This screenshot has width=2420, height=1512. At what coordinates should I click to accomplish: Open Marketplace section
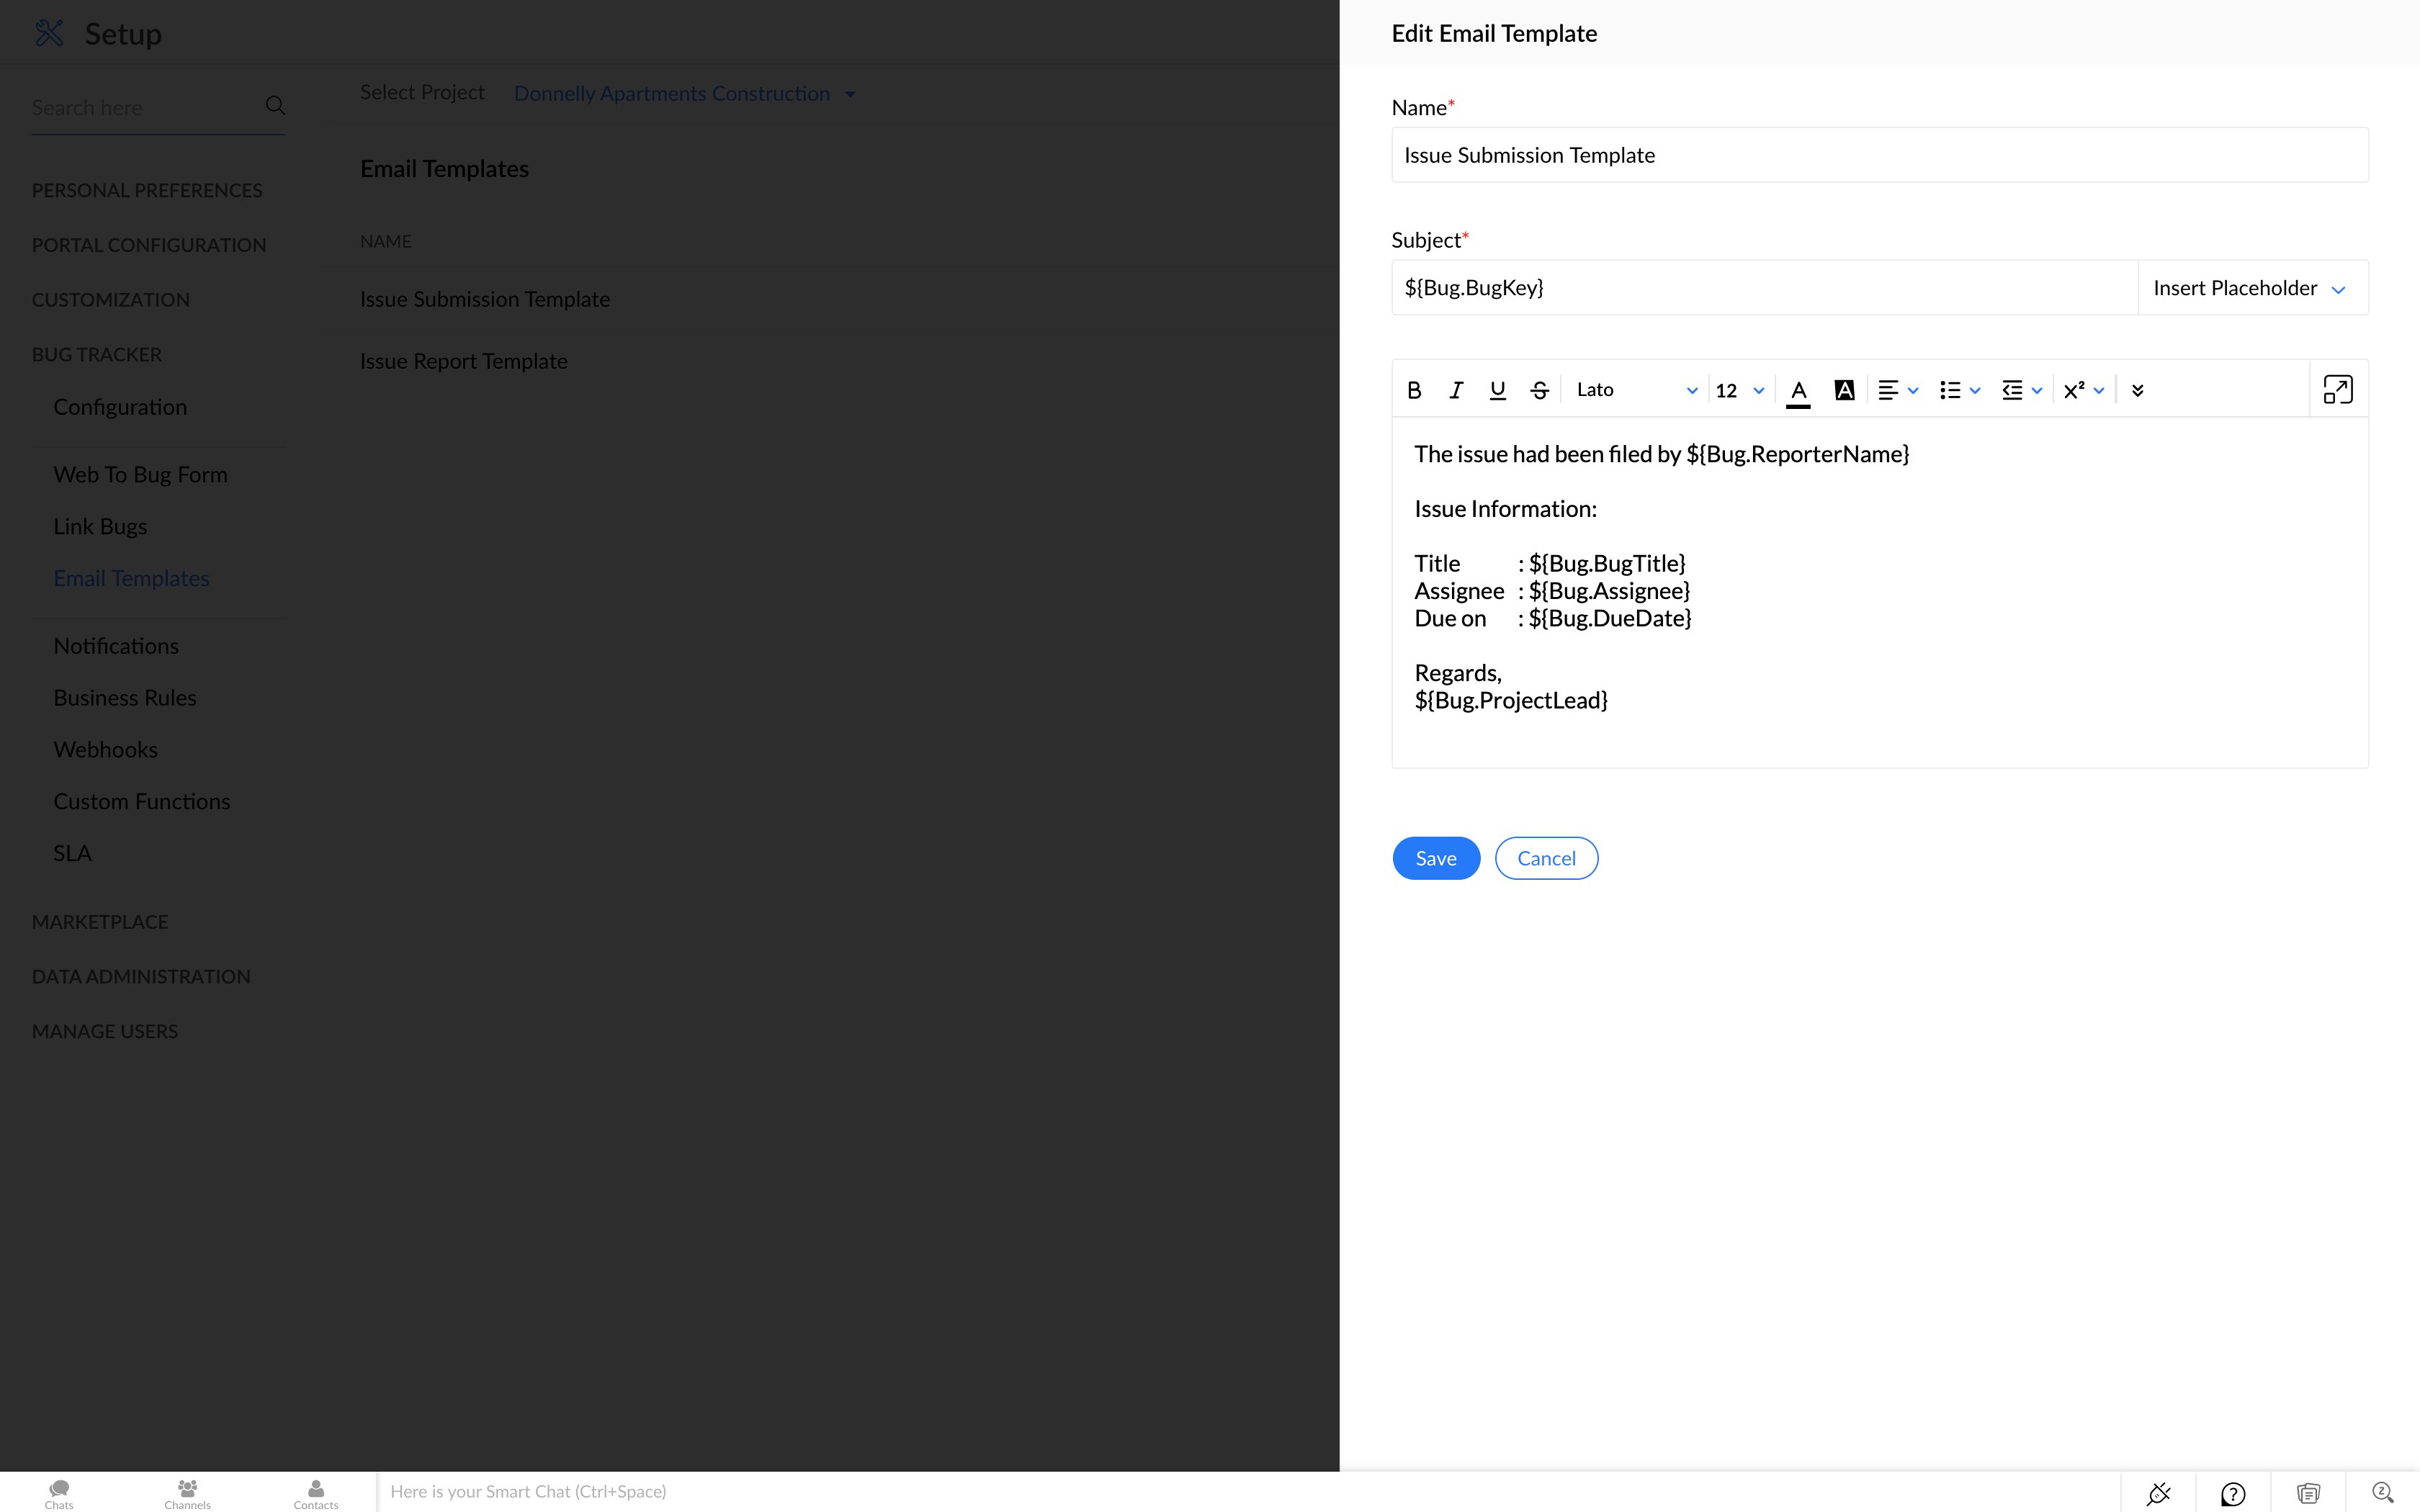[100, 922]
